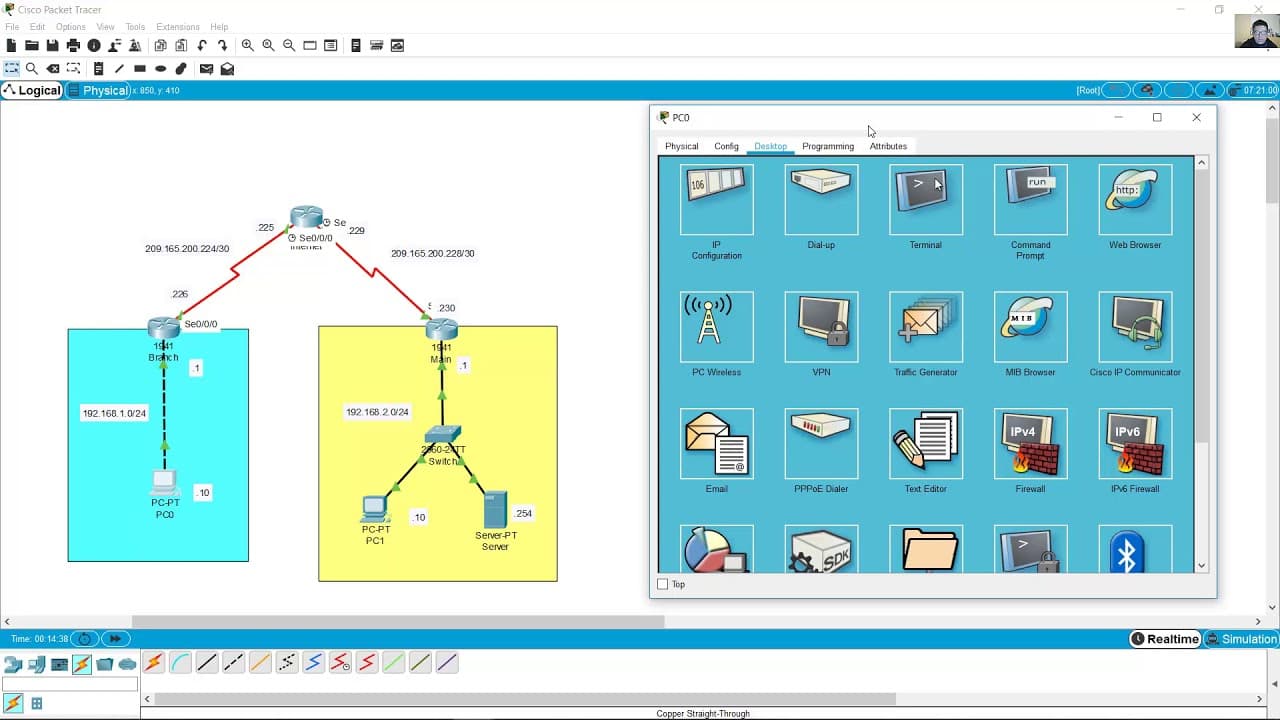This screenshot has width=1280, height=720.
Task: Select the orange fiber cable
Action: coord(260,662)
